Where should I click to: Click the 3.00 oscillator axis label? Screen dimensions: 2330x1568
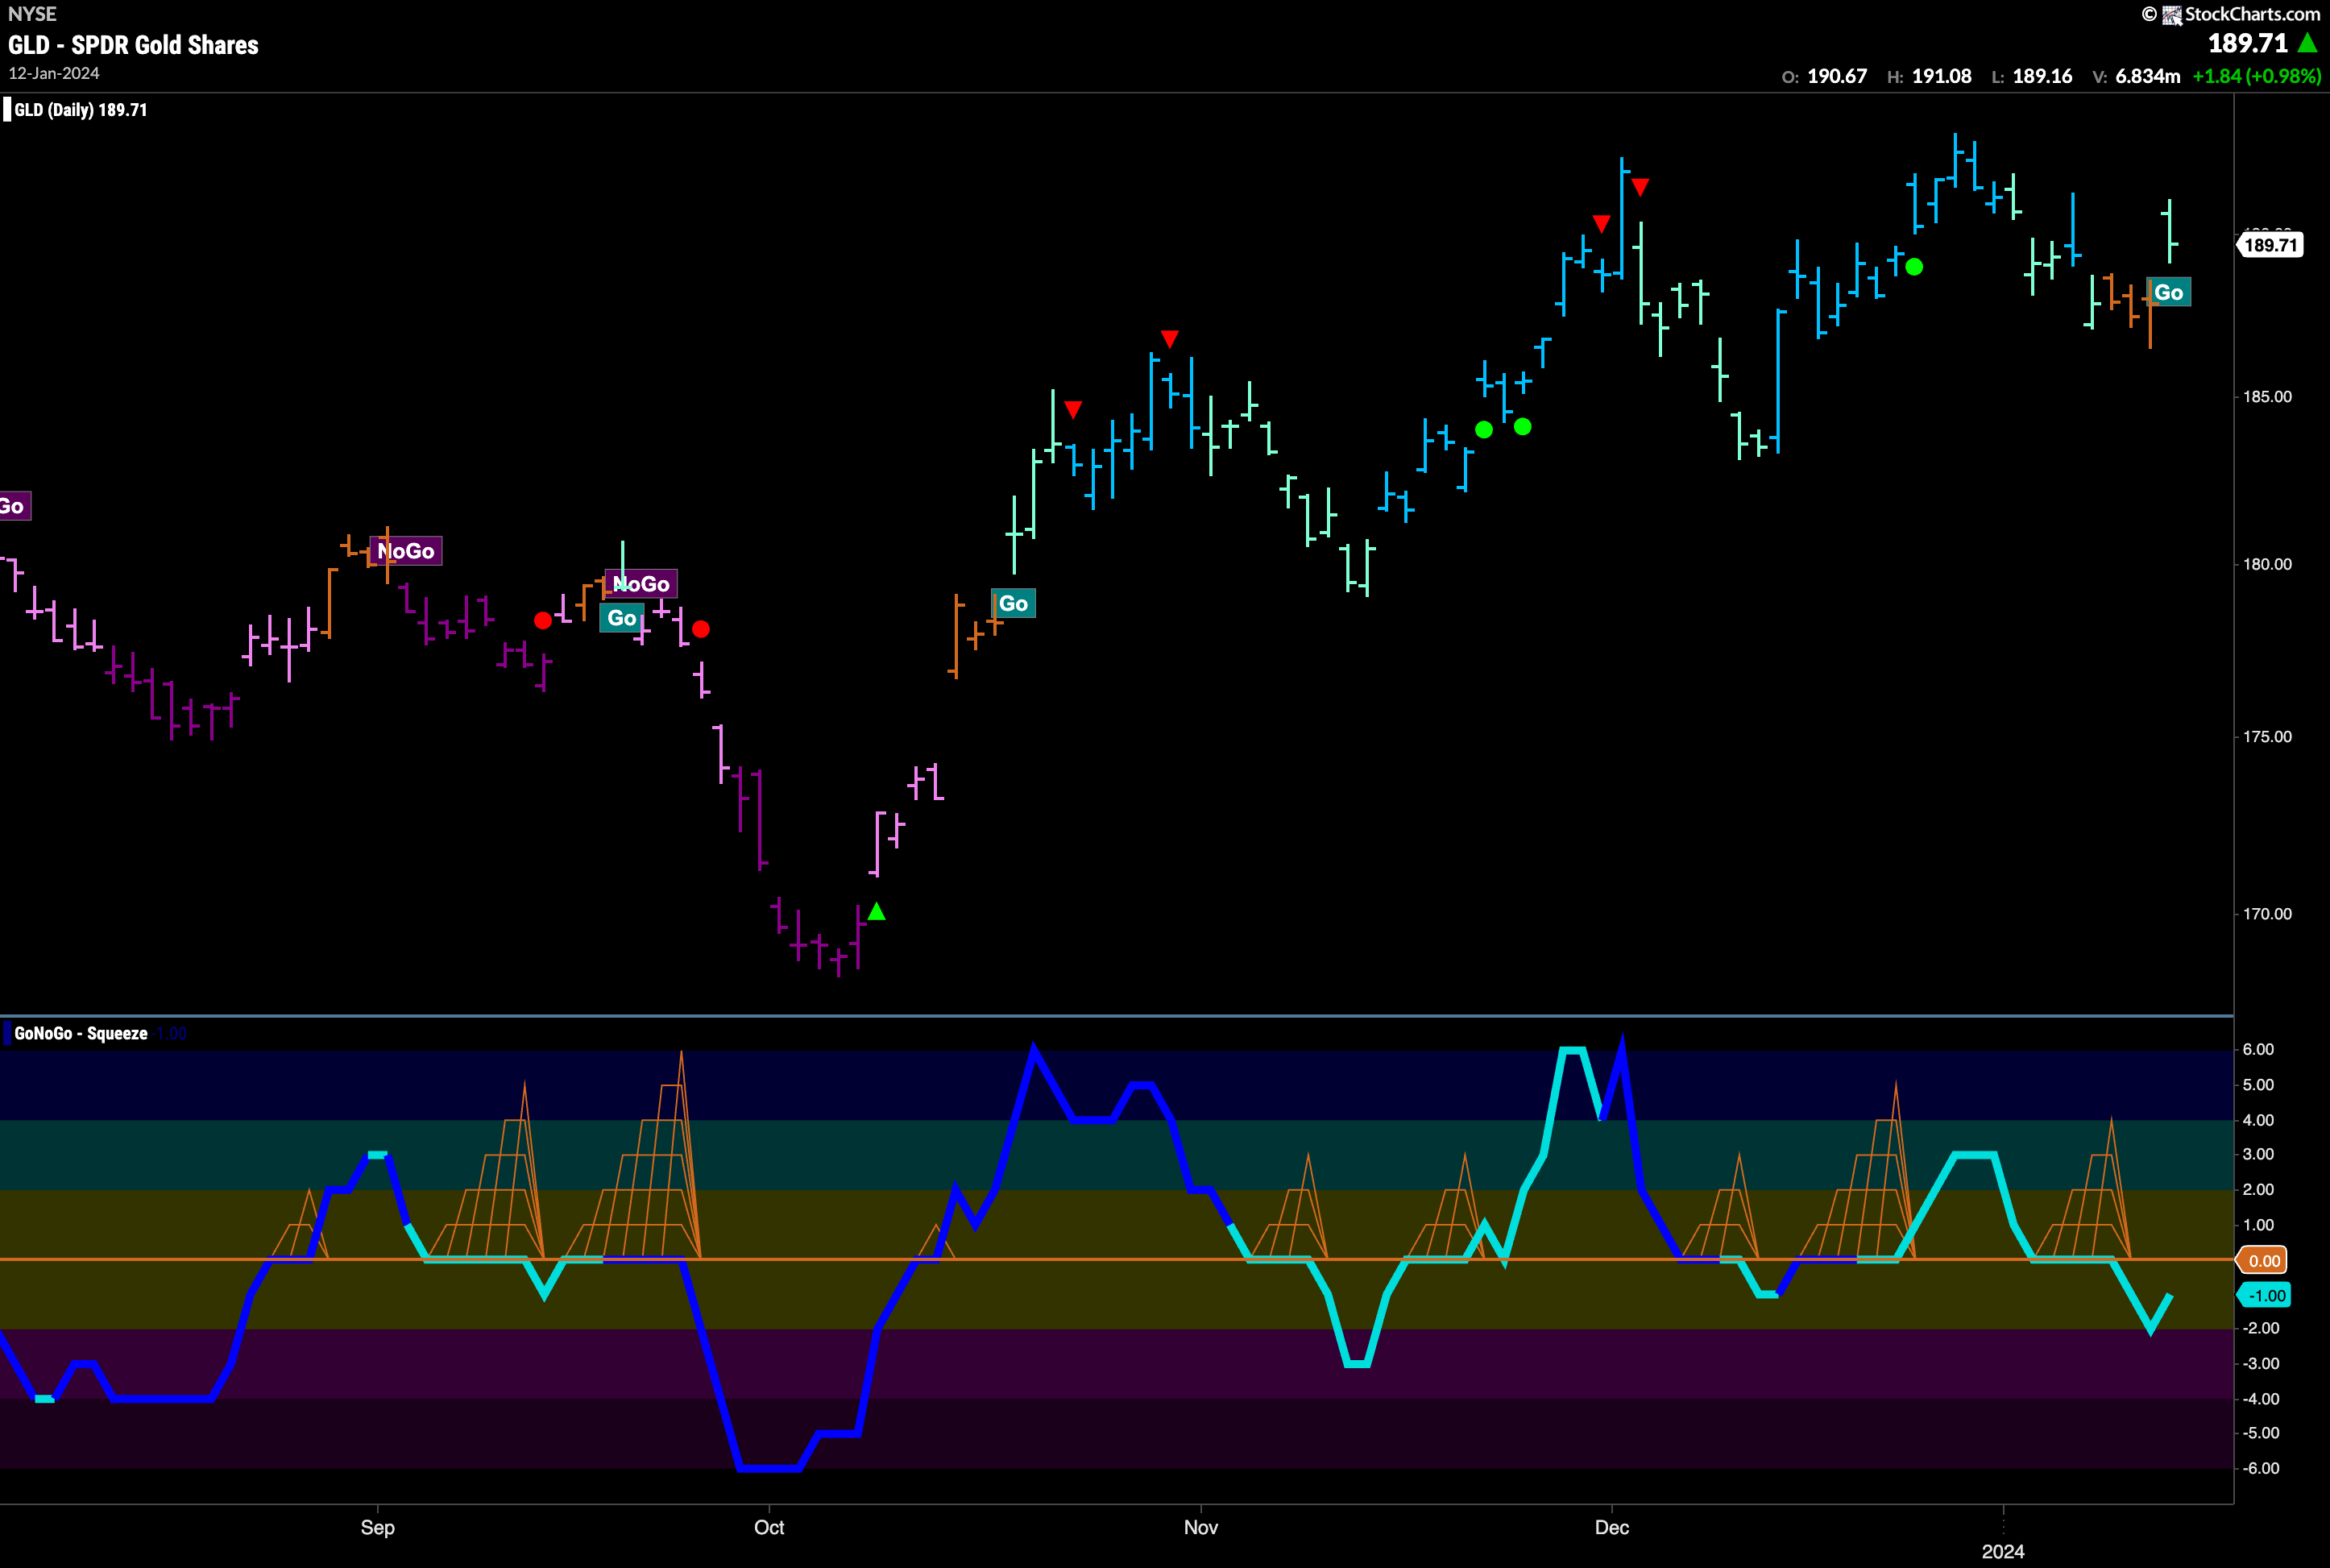(x=2258, y=1154)
